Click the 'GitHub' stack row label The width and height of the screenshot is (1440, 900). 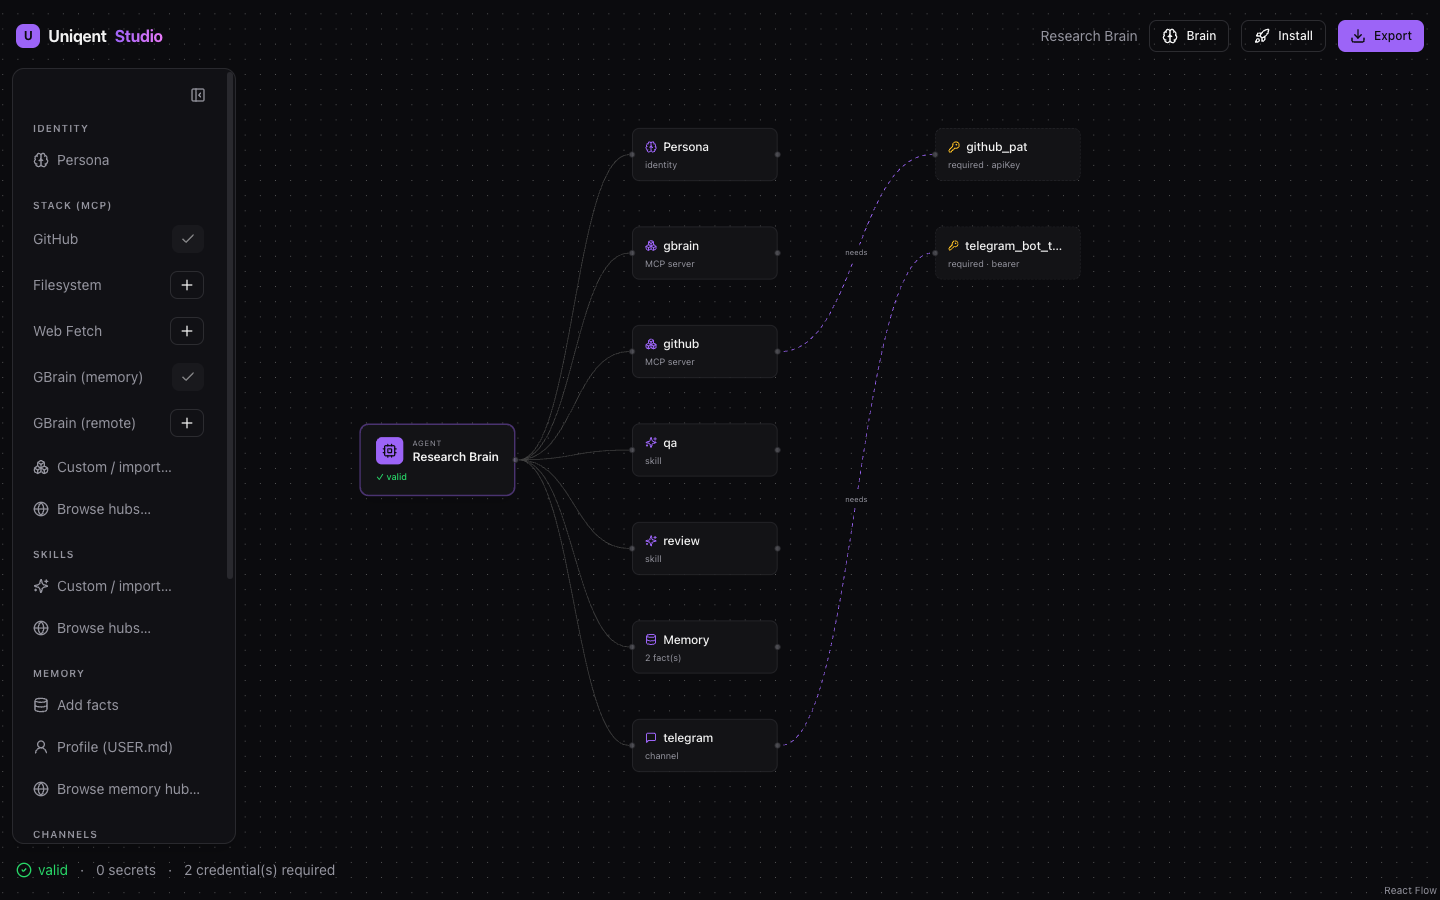(55, 239)
